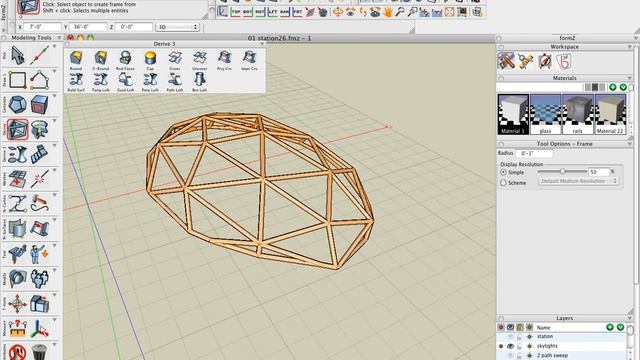Open the Derive 3 palette menu triangle
The width and height of the screenshot is (640, 360).
[262, 44]
